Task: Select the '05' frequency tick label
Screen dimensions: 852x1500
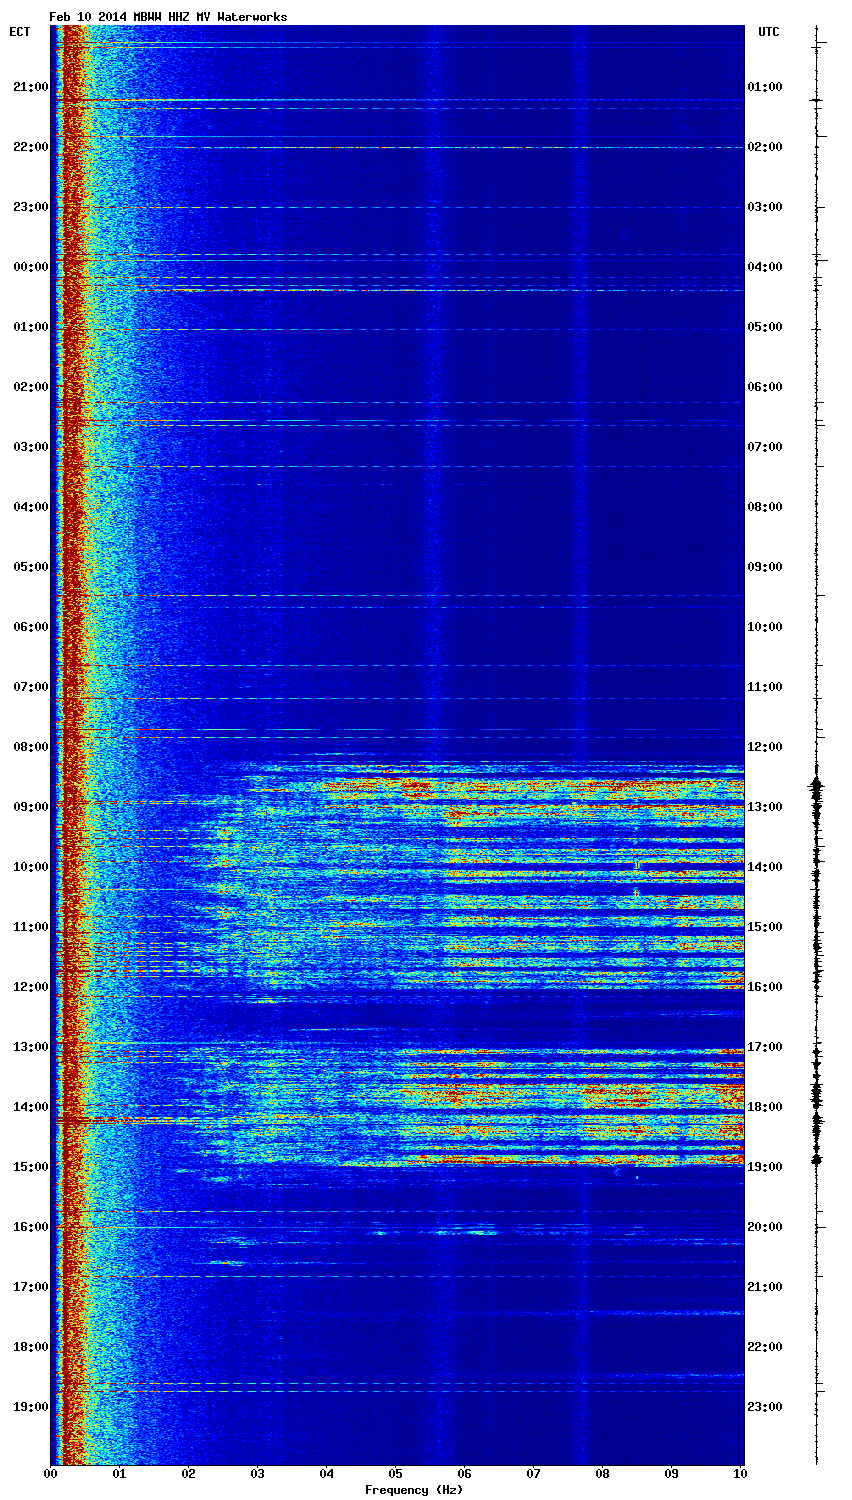Action: pos(395,1474)
